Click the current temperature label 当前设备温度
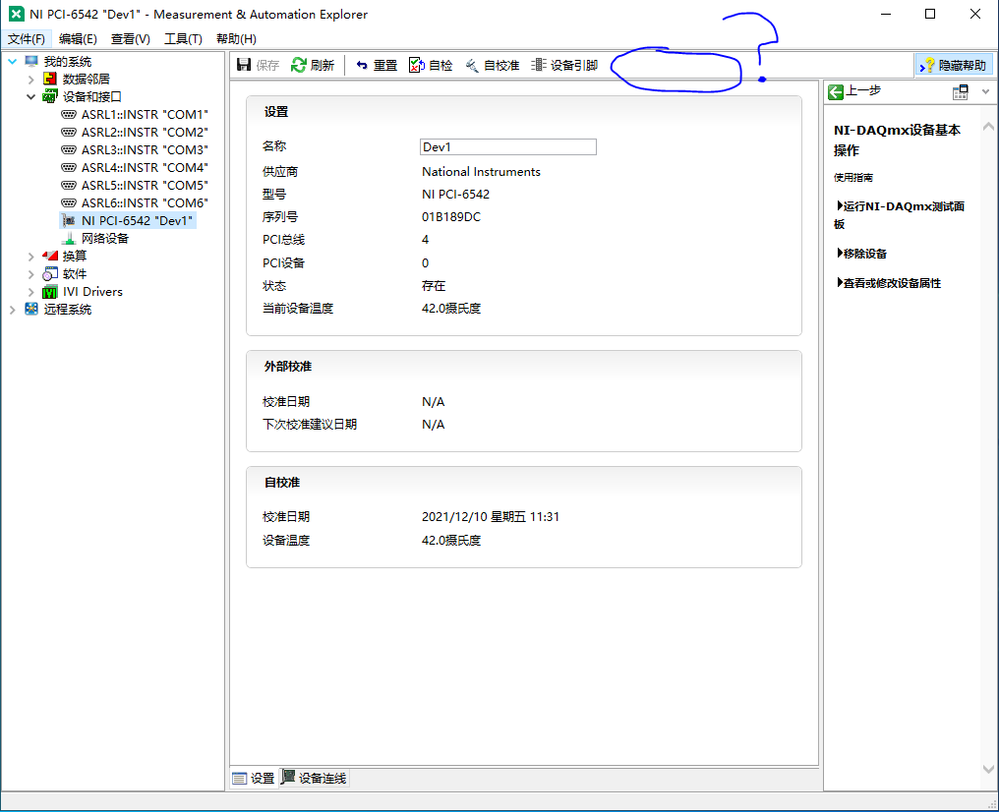Viewport: 999px width, 812px height. tap(298, 308)
